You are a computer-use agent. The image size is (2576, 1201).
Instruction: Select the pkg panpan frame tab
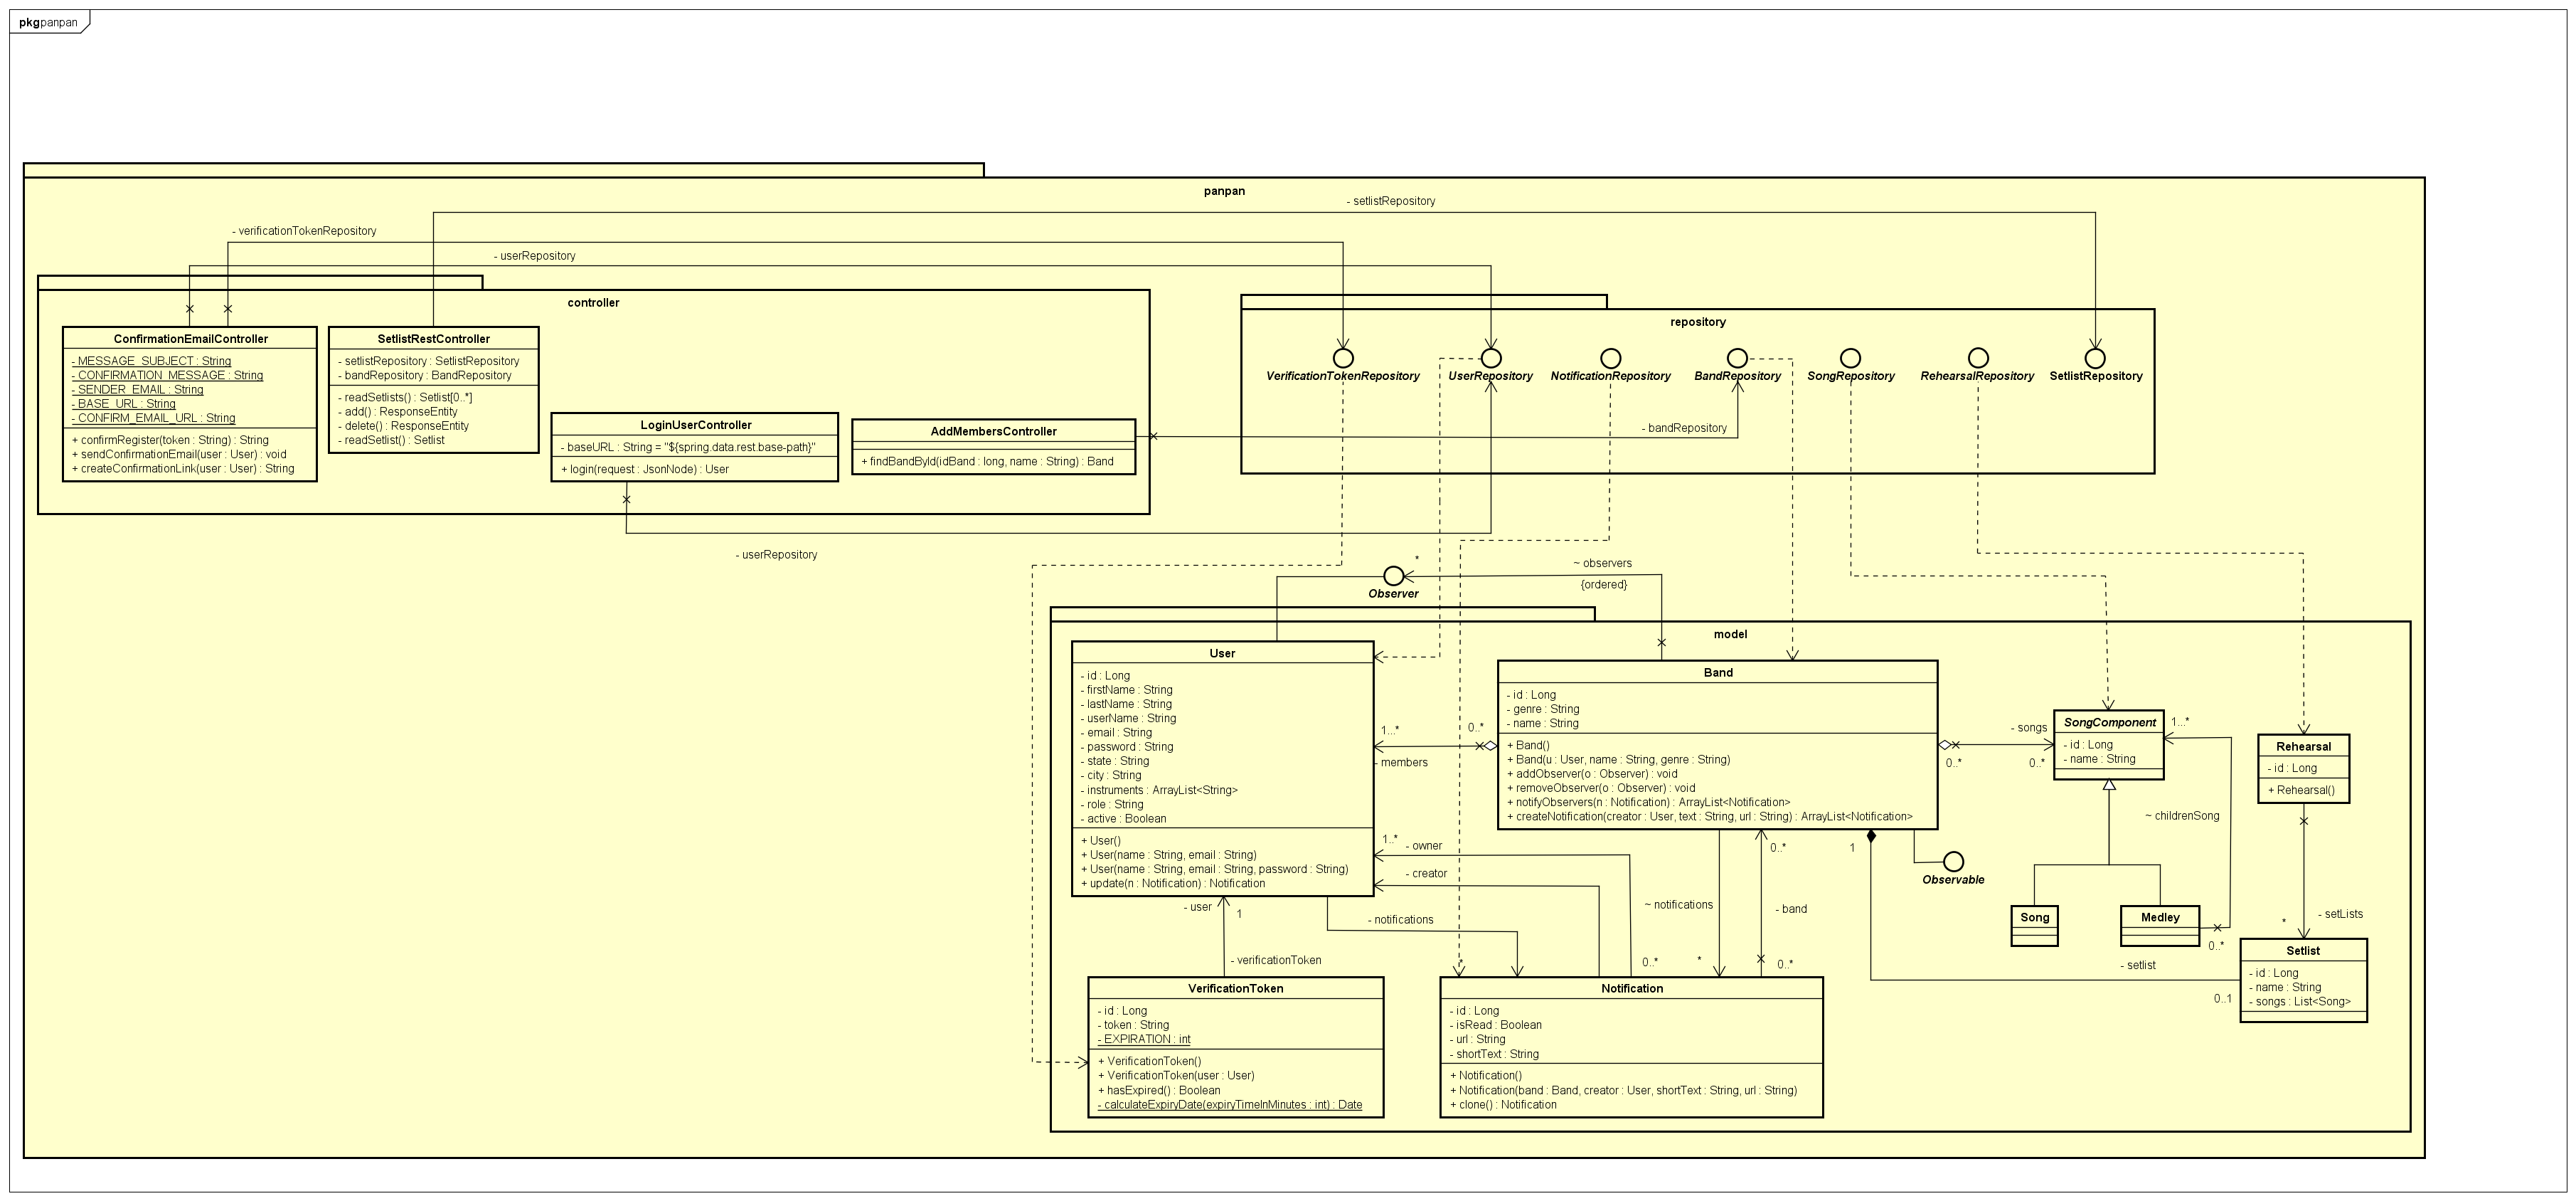(x=48, y=22)
